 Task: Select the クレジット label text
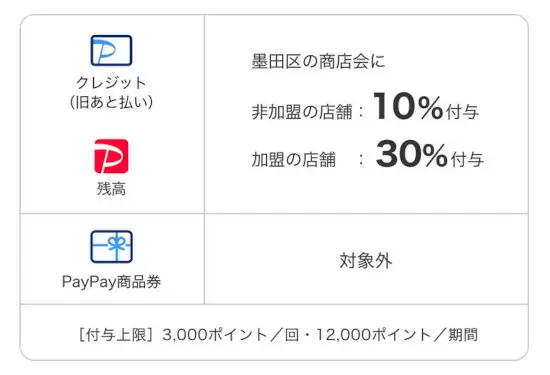(111, 83)
